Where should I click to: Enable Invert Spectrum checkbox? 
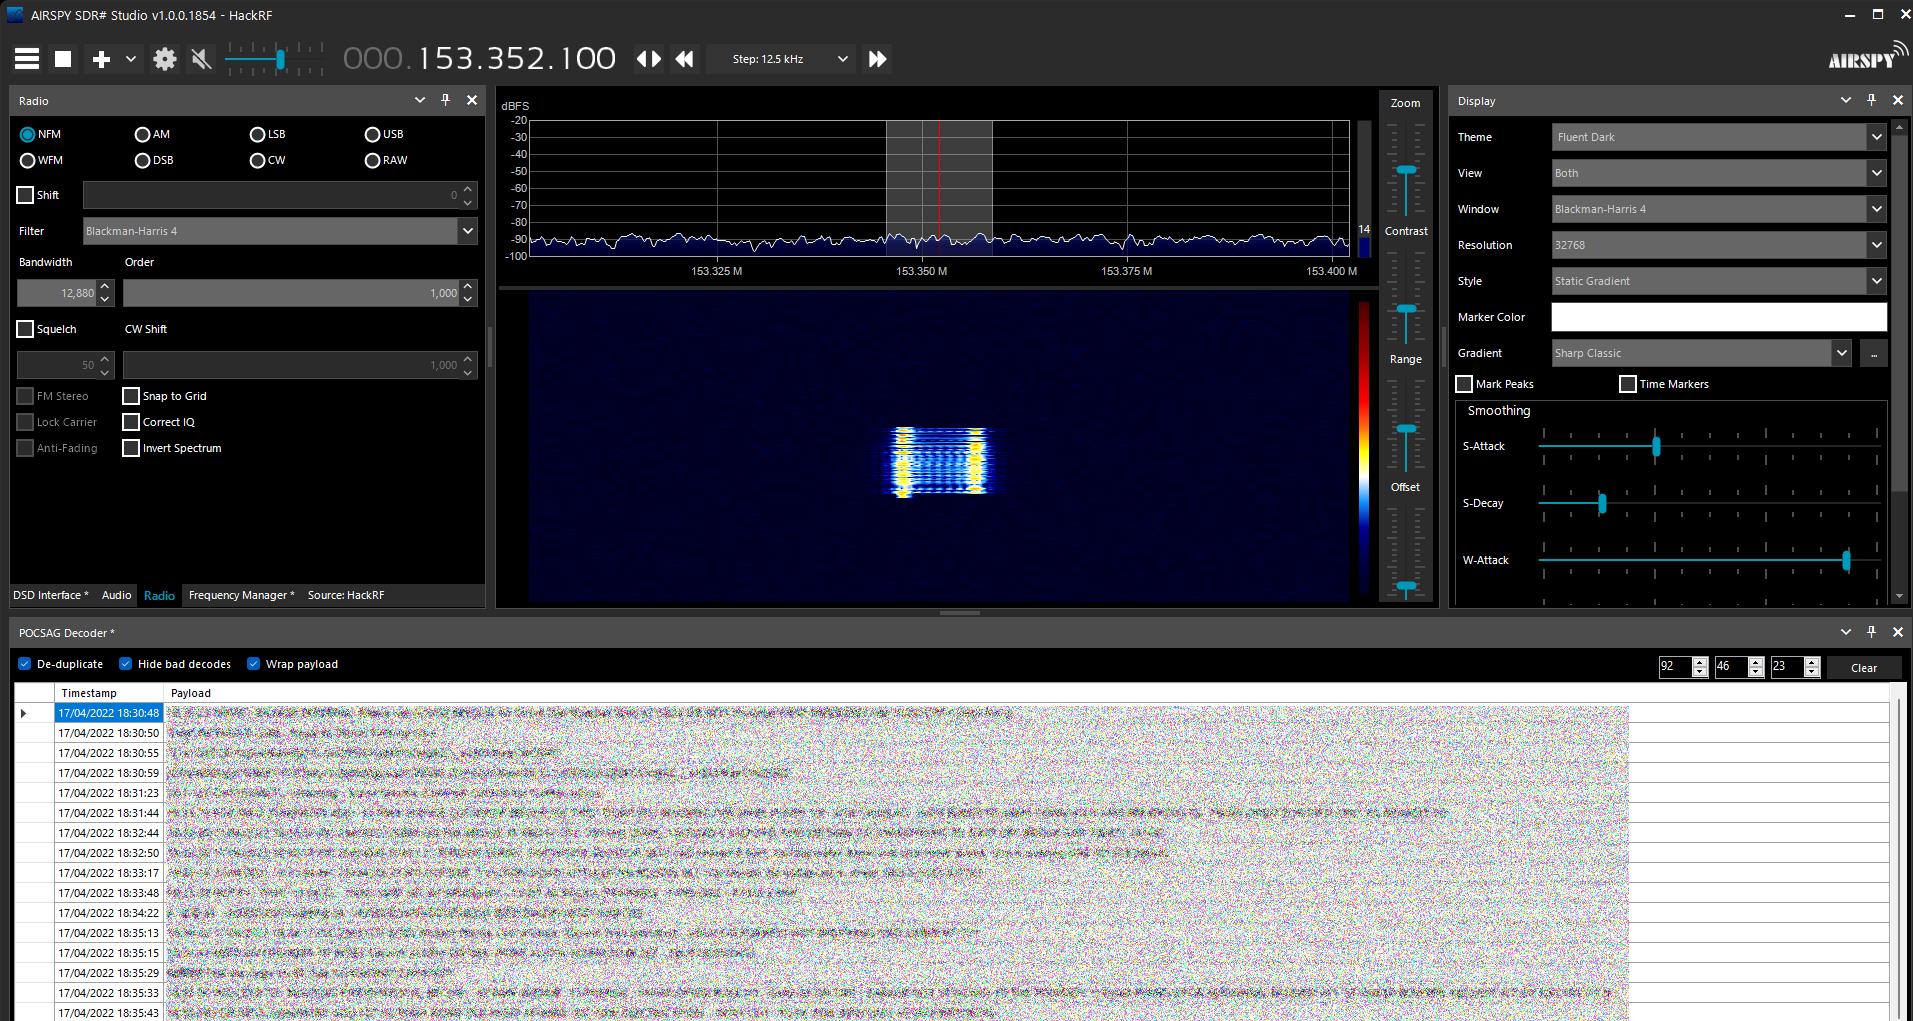130,448
